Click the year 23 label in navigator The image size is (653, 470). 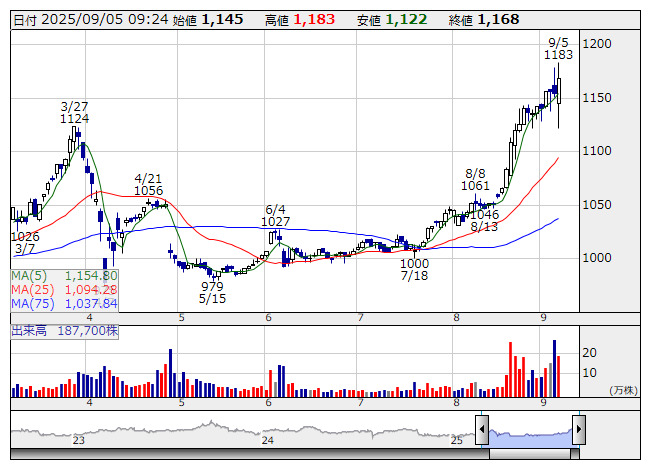click(x=78, y=440)
